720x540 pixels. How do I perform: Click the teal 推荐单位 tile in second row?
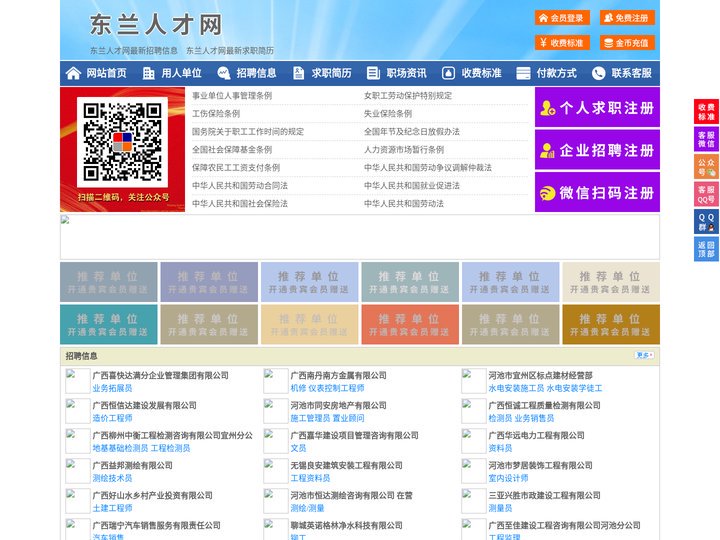click(109, 324)
